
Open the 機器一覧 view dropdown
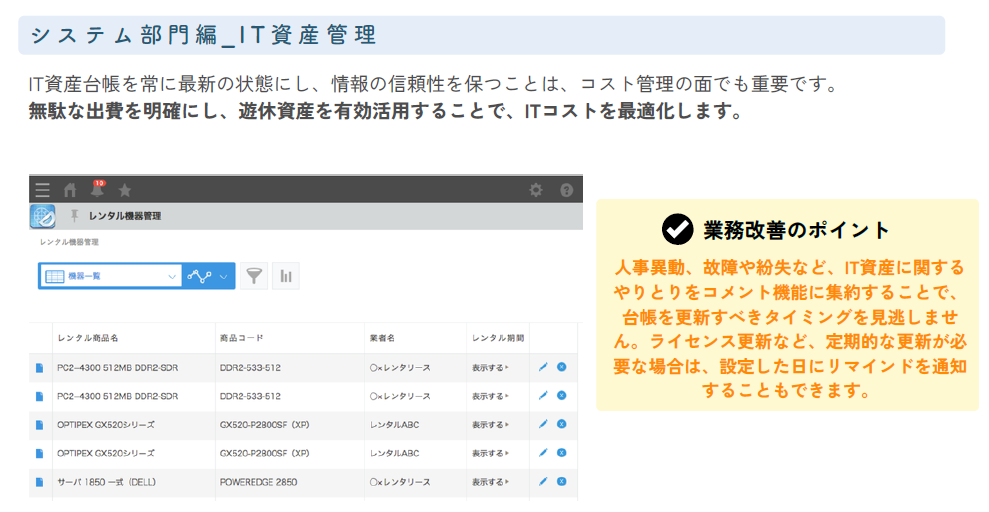pyautogui.click(x=110, y=276)
